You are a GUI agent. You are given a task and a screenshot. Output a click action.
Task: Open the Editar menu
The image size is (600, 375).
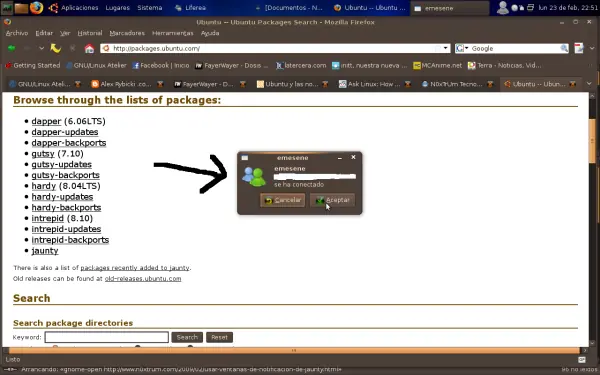click(x=44, y=33)
